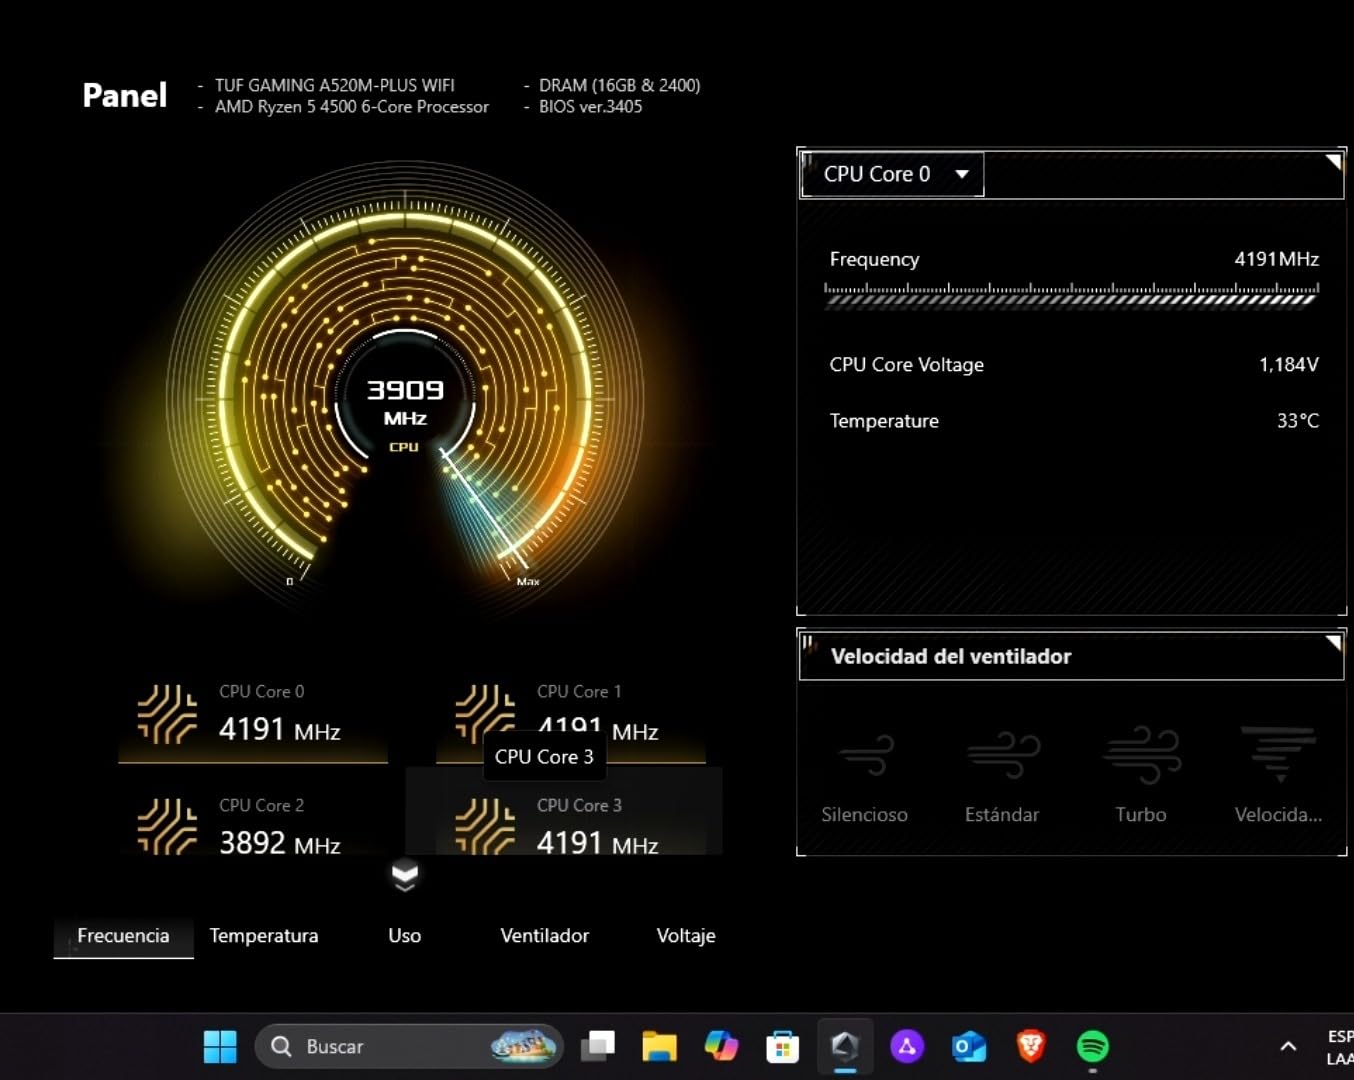Open the Voltaje tab
Viewport: 1354px width, 1080px height.
[686, 936]
